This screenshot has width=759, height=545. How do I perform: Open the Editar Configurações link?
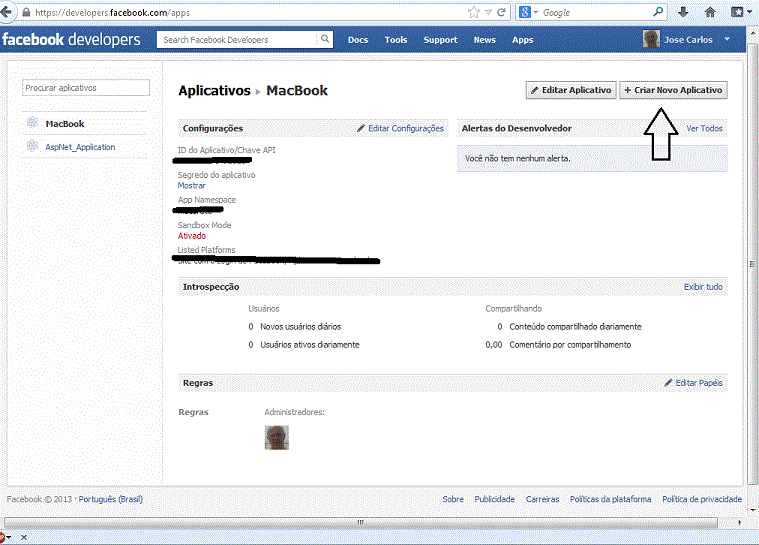406,128
